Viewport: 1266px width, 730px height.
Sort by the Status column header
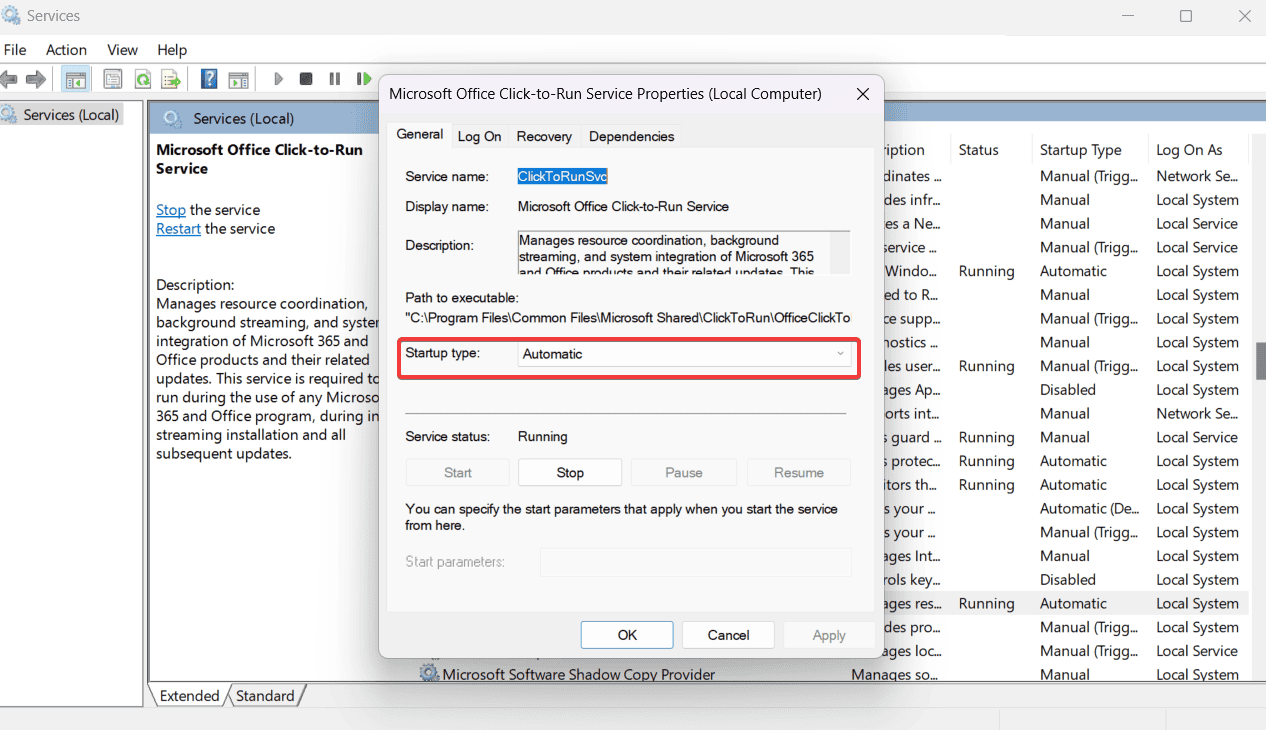point(978,150)
